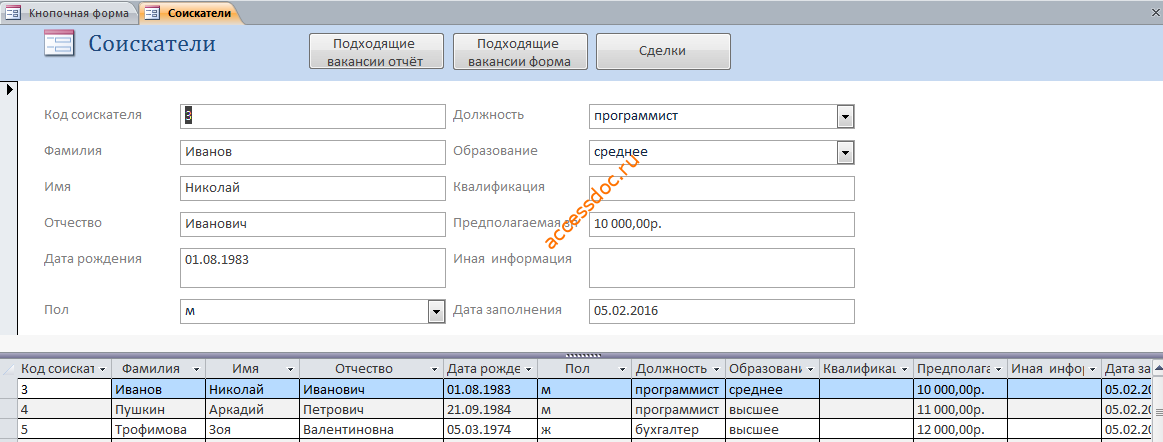Screen dimensions: 1163x442
Task: Expand the Образование combo box arrow
Action: 846,152
